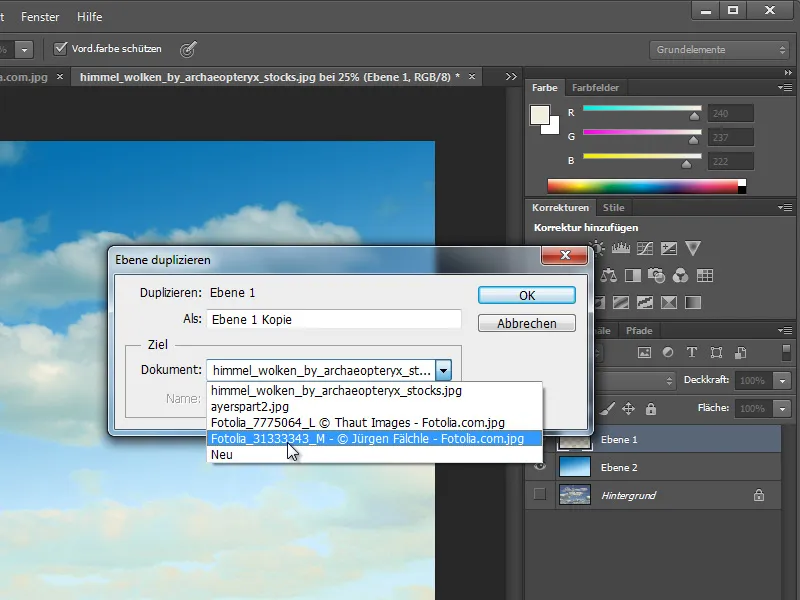800x600 pixels.
Task: Click the R color slider track
Action: point(642,108)
